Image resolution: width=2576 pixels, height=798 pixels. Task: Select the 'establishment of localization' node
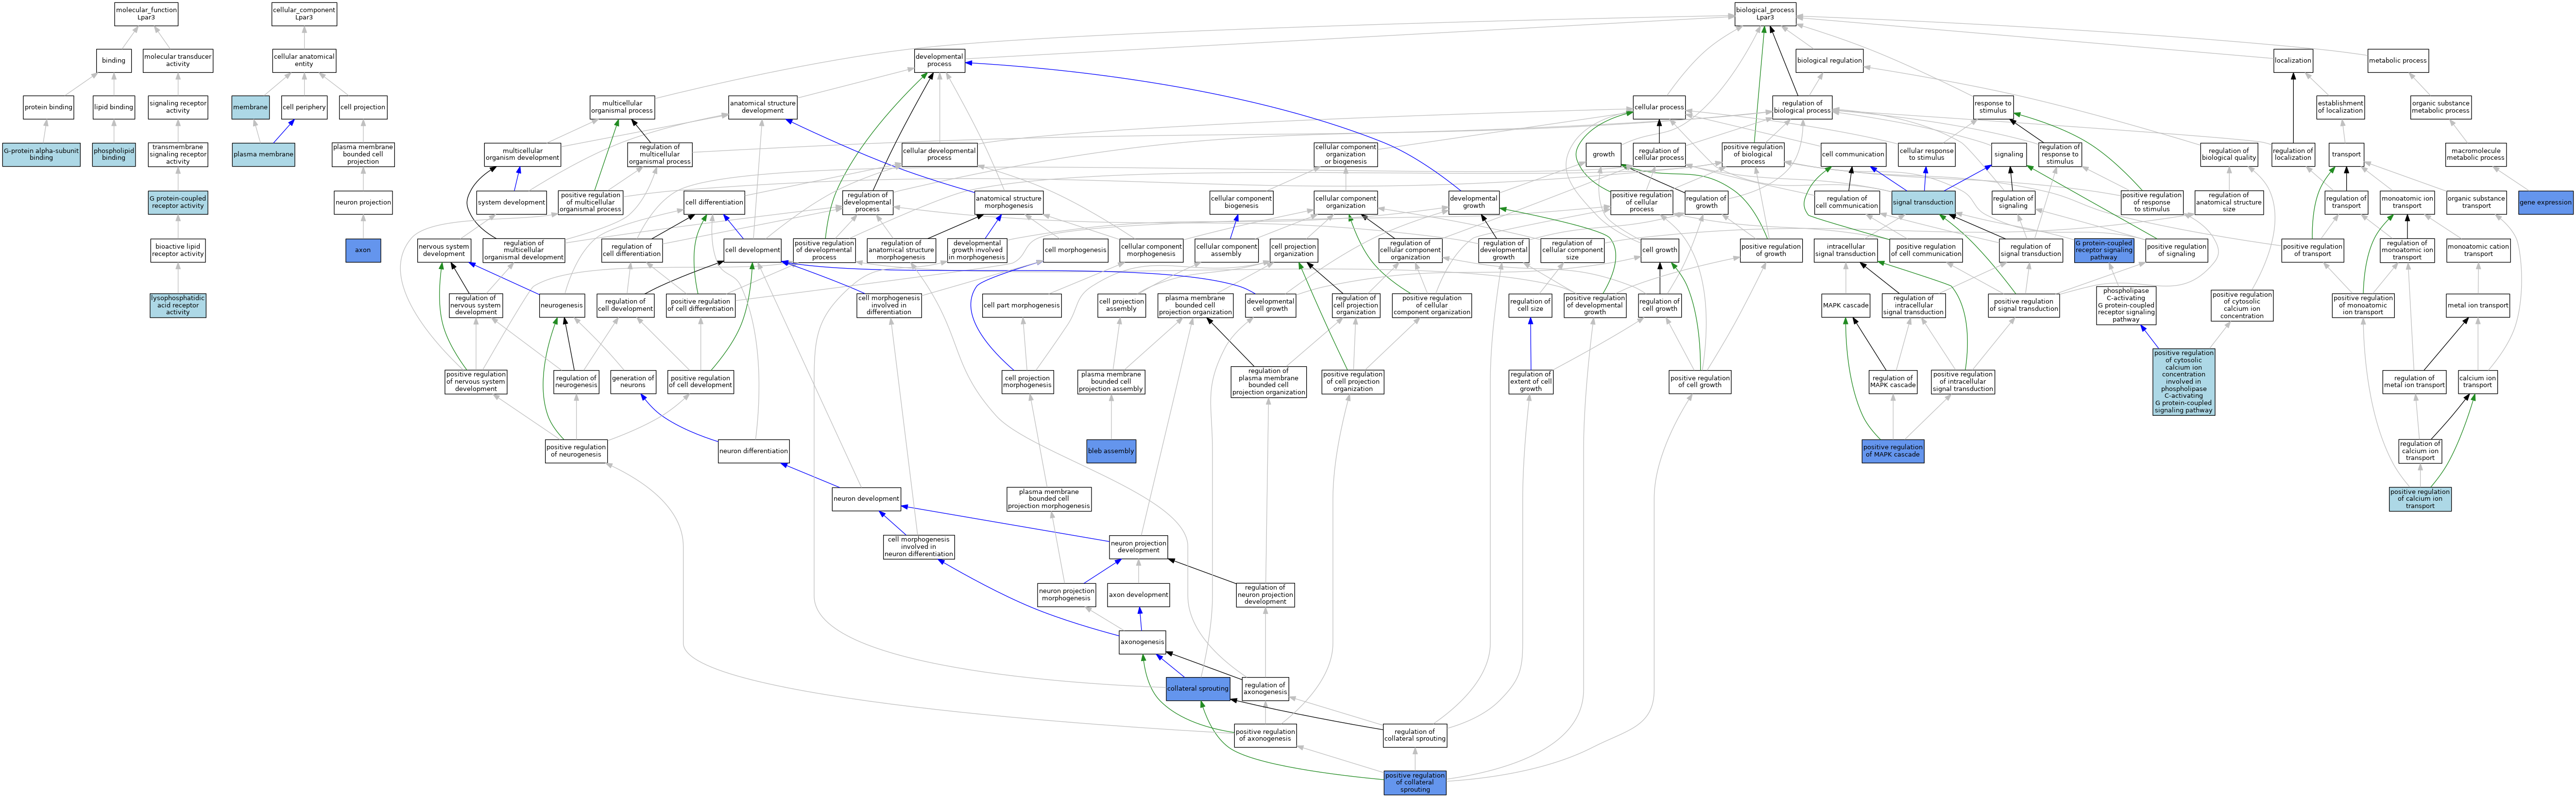(2341, 107)
